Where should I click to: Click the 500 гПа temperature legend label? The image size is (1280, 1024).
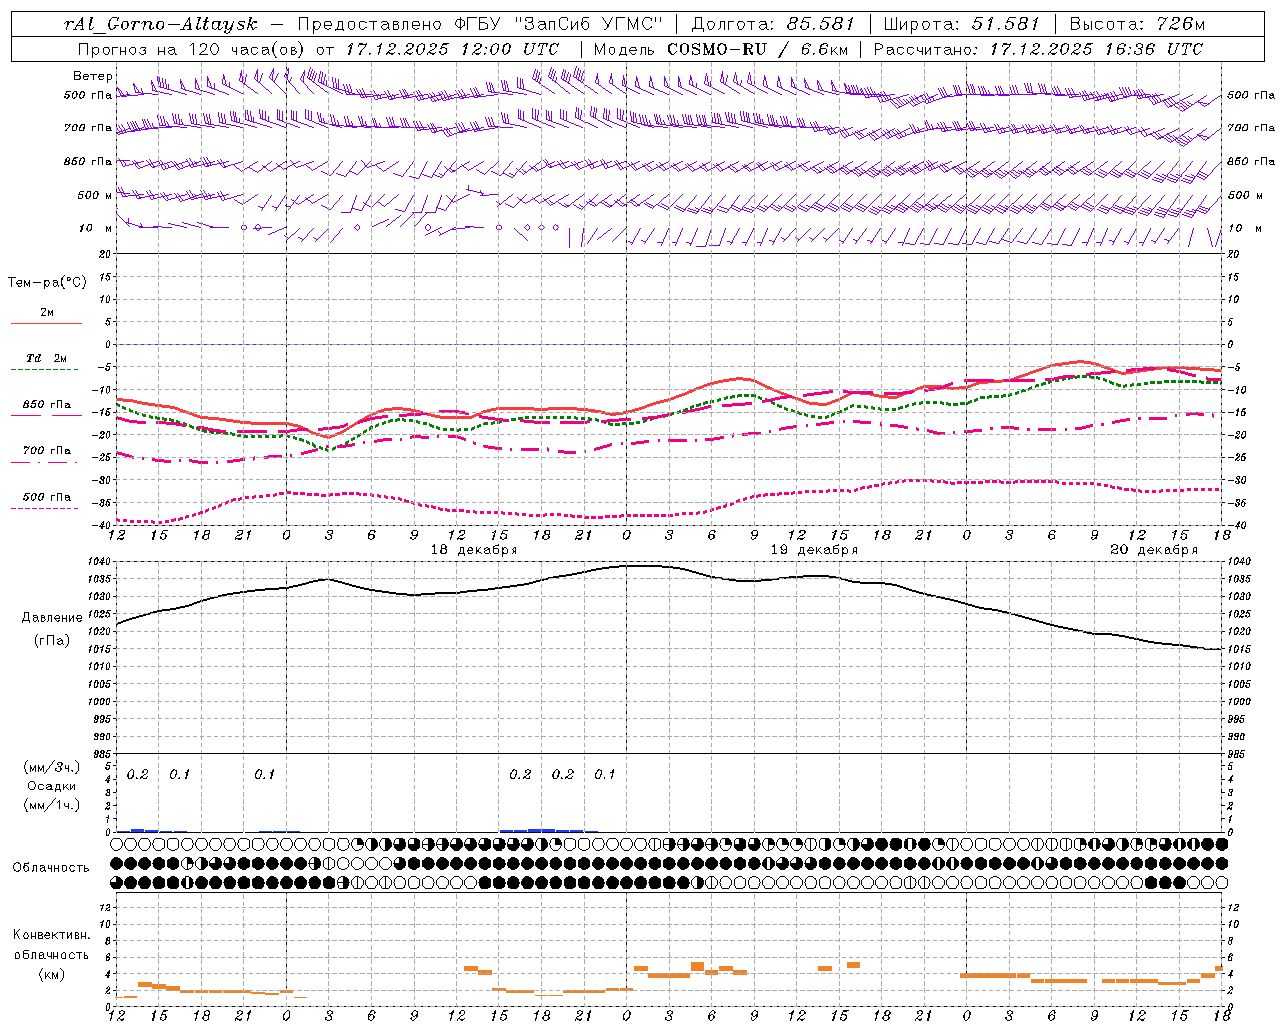[46, 497]
